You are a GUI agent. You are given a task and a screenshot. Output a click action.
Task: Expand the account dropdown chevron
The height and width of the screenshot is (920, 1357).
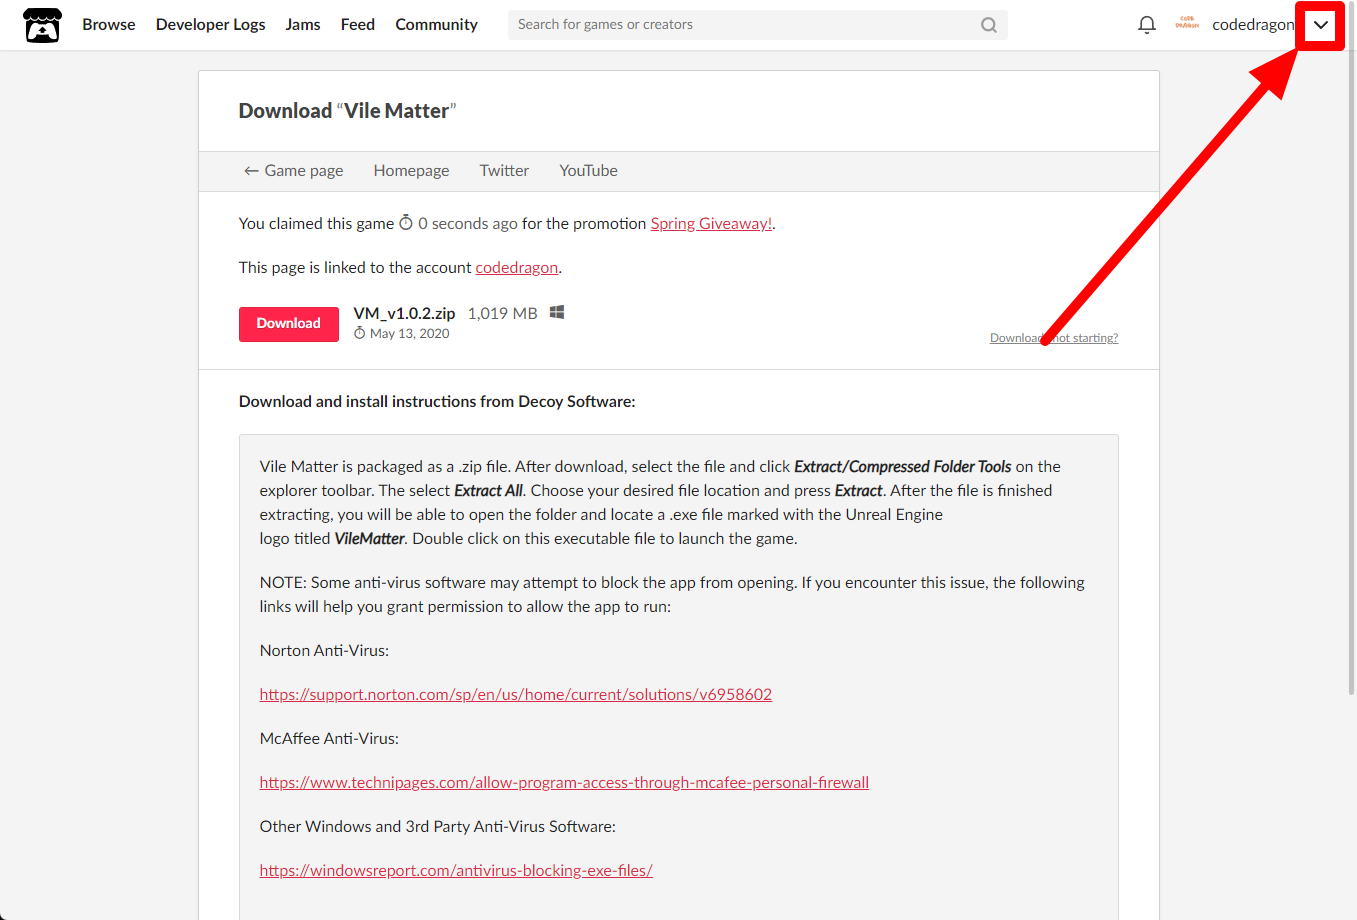click(x=1321, y=25)
